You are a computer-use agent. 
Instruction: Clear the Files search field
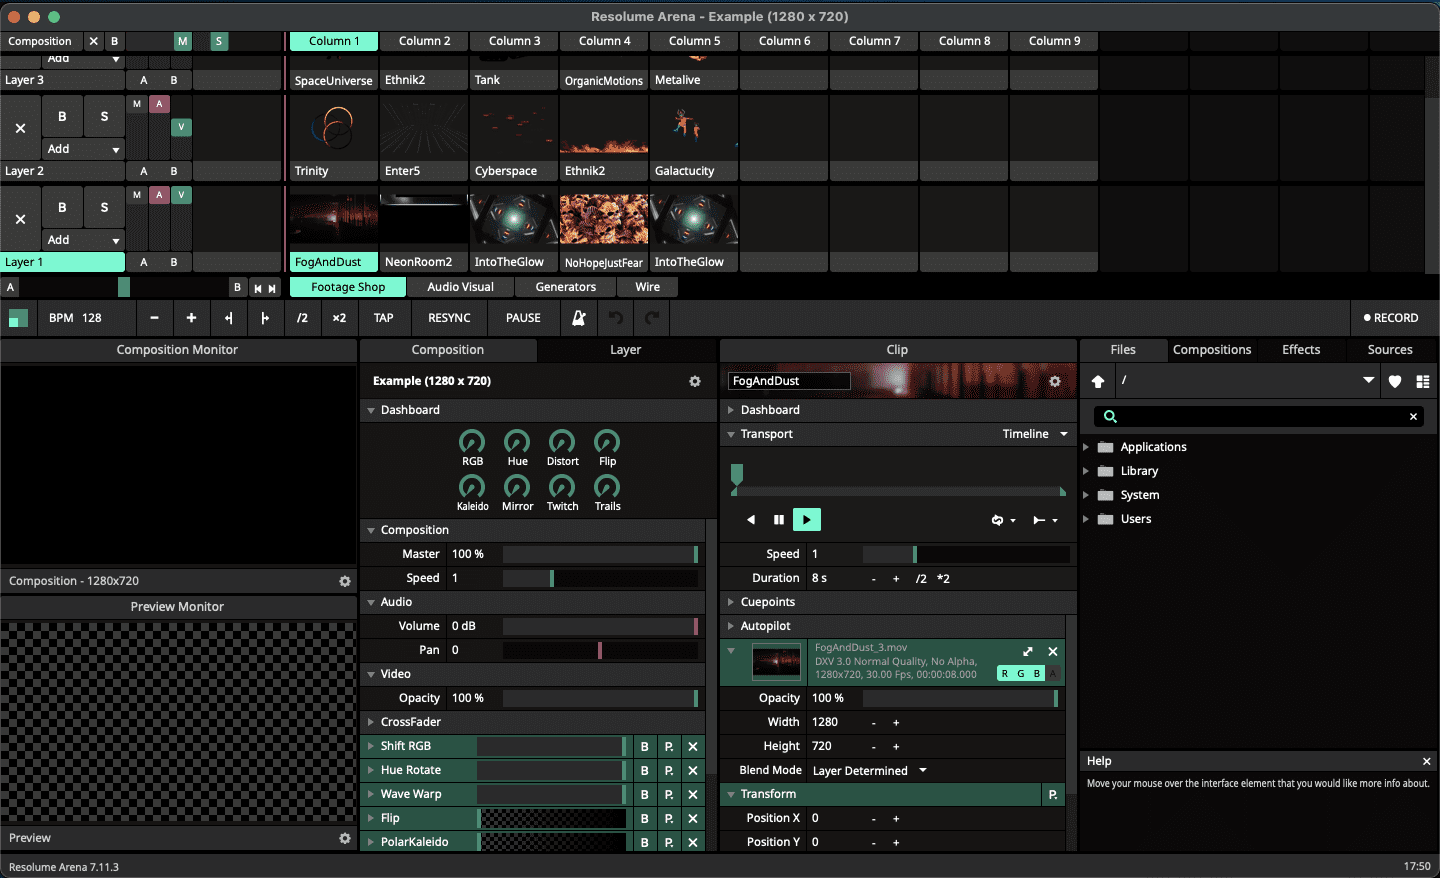click(1413, 416)
